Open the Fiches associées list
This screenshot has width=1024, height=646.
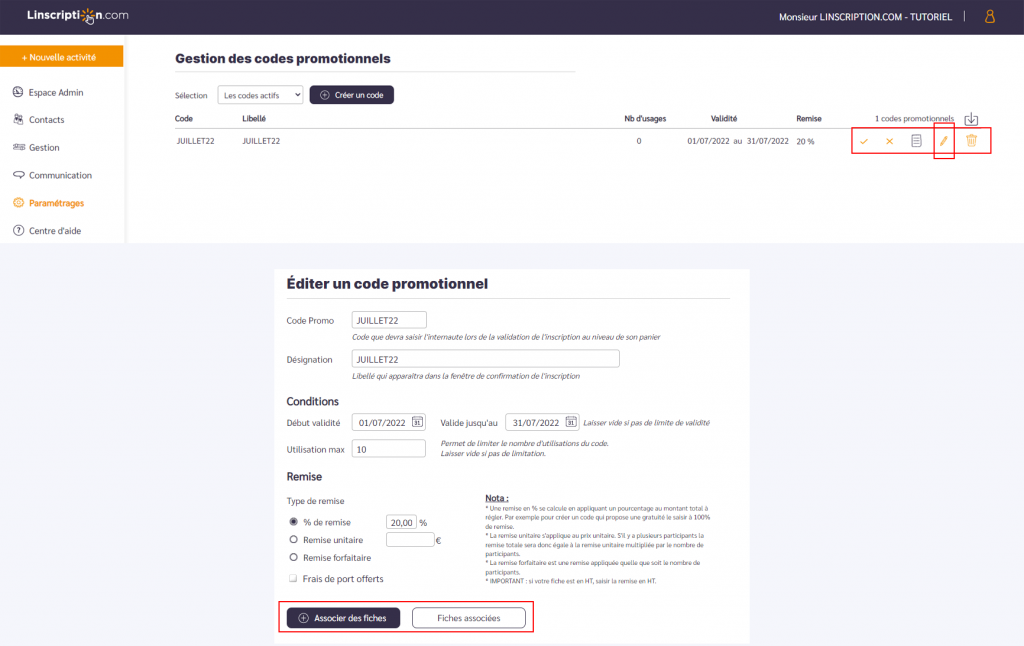pyautogui.click(x=469, y=617)
